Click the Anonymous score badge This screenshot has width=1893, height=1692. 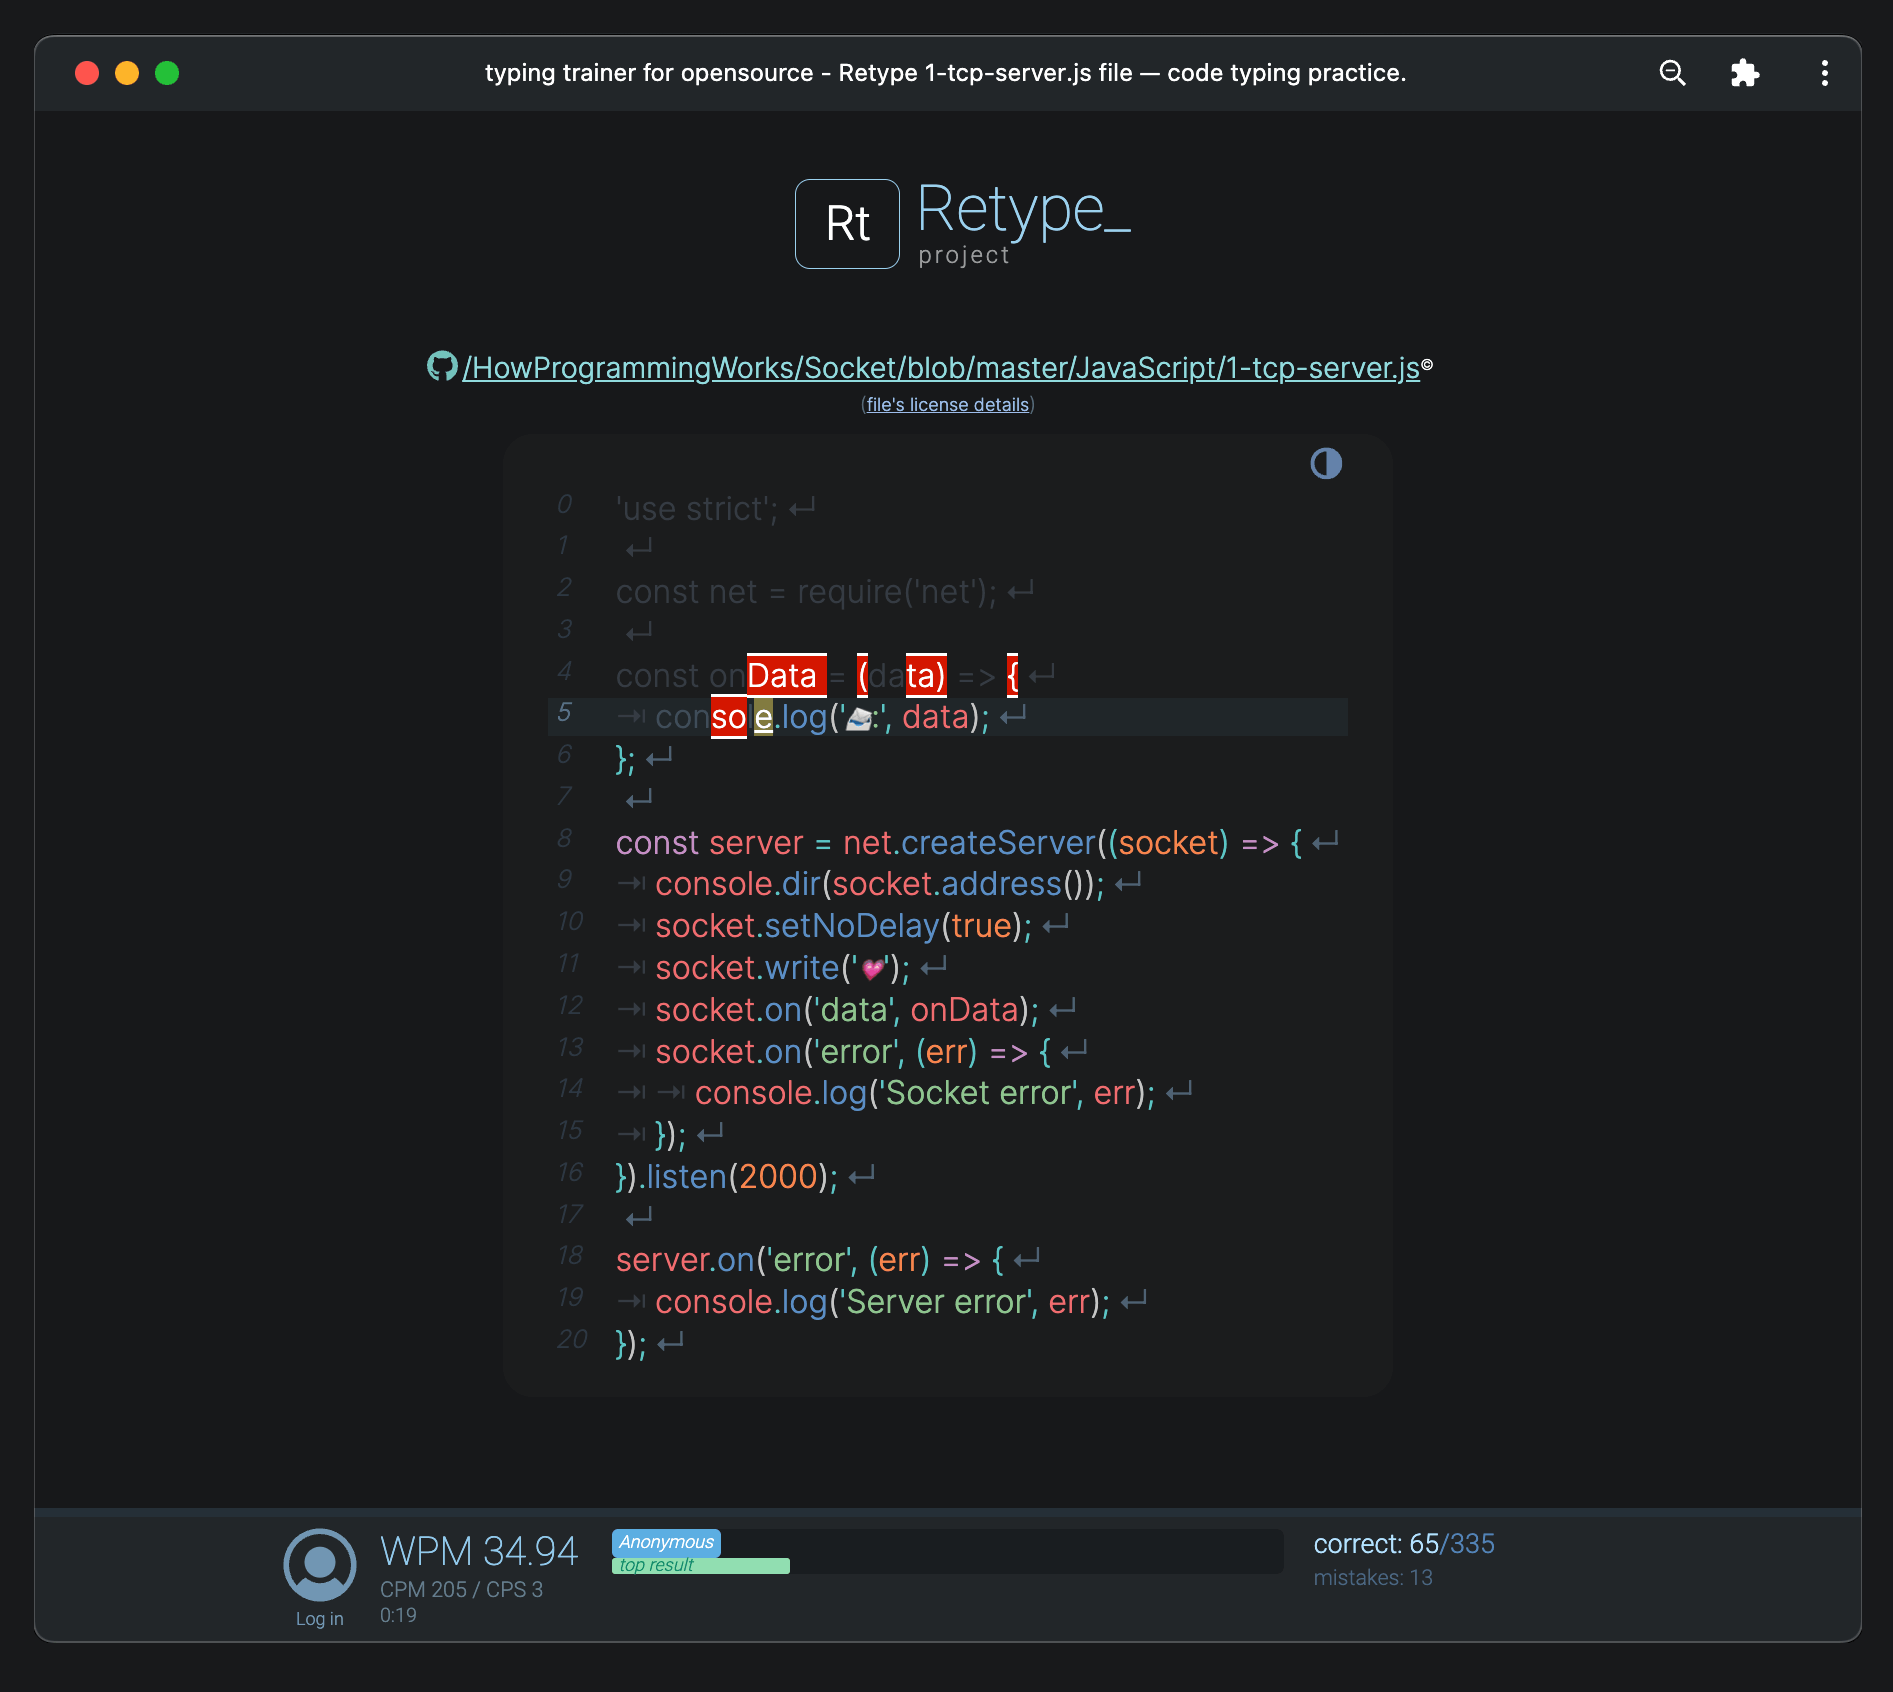click(x=666, y=1542)
